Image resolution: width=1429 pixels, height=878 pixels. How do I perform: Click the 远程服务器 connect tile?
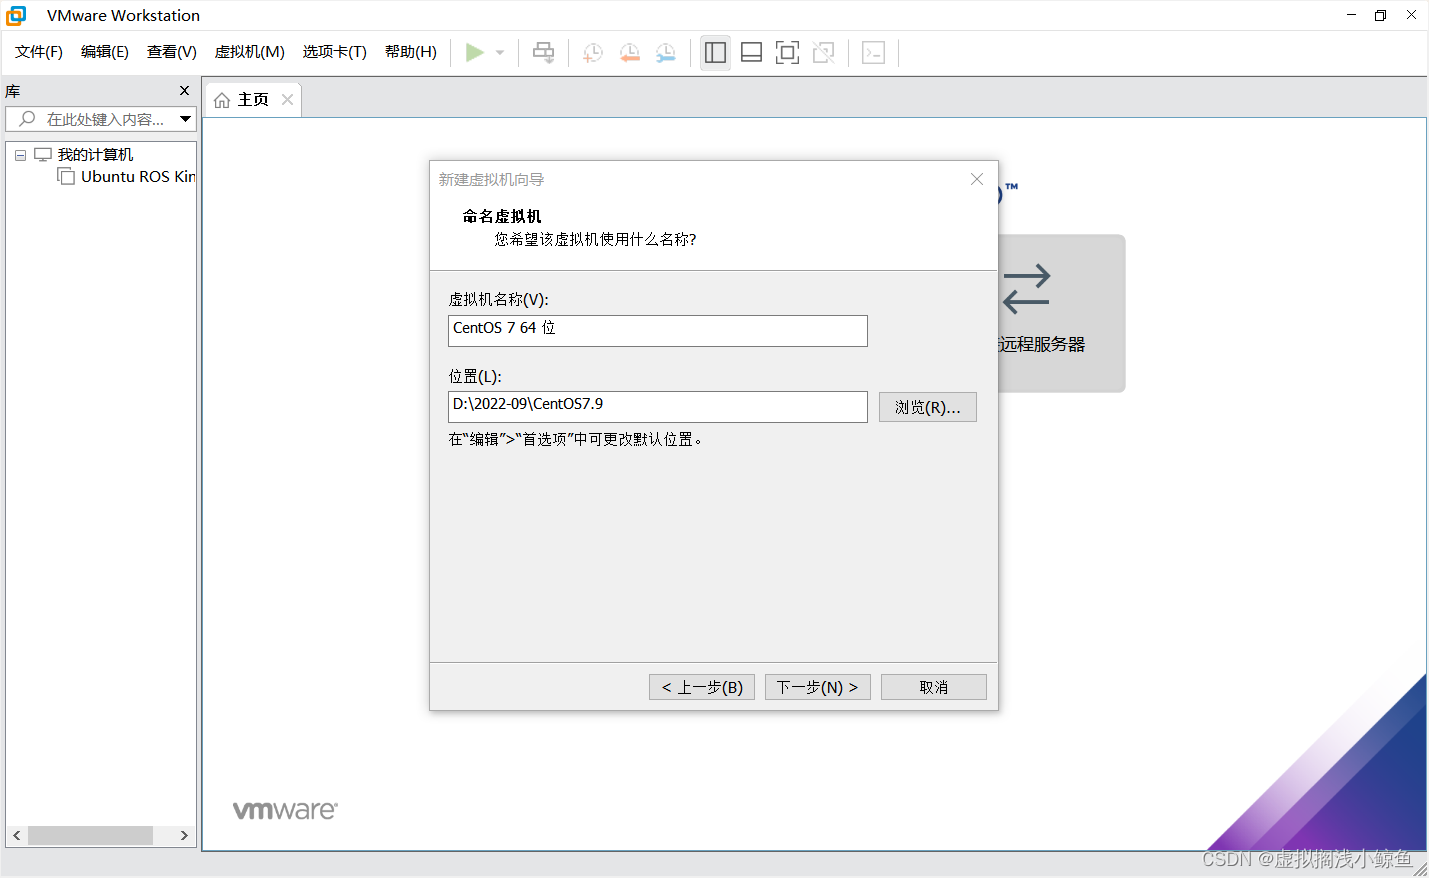[x=1061, y=313]
